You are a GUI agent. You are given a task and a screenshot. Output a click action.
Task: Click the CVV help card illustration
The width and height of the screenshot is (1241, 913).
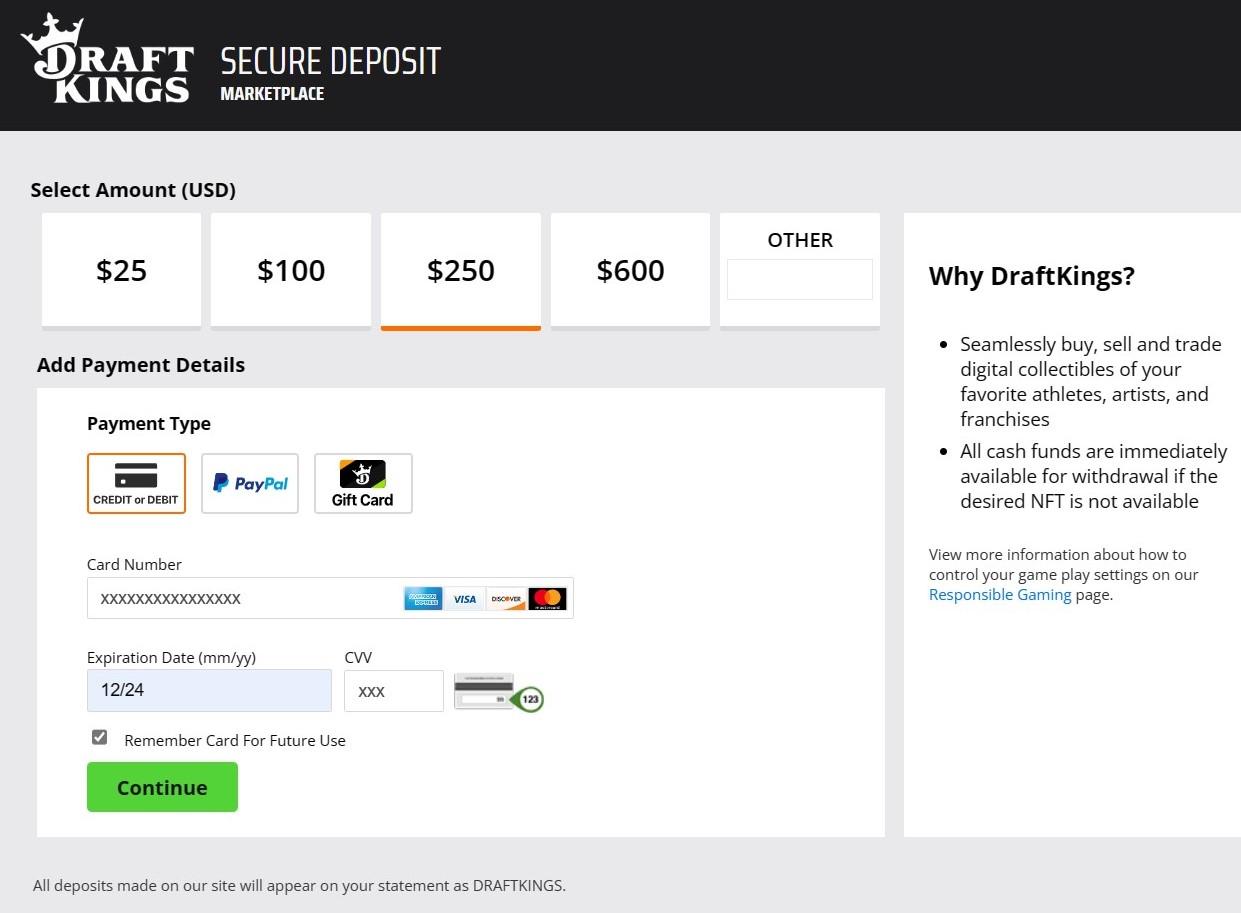(499, 692)
